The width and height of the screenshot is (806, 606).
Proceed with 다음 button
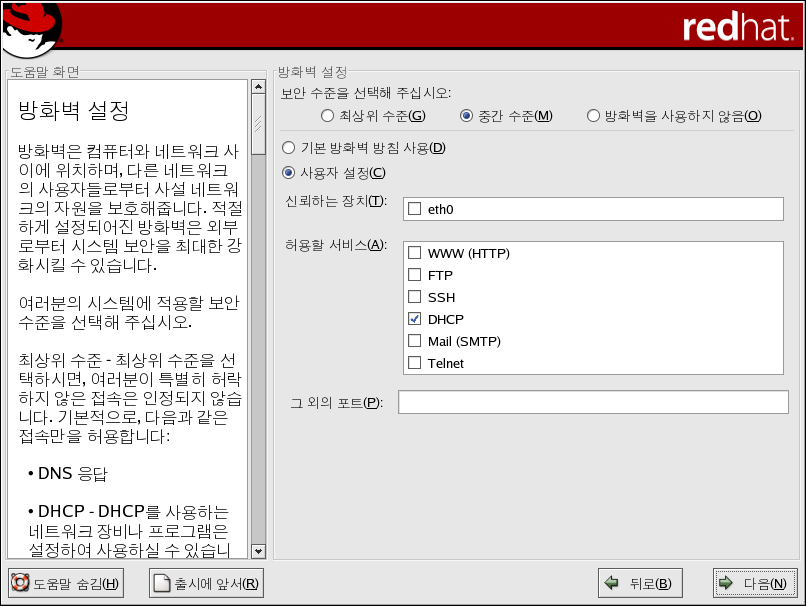tap(755, 584)
